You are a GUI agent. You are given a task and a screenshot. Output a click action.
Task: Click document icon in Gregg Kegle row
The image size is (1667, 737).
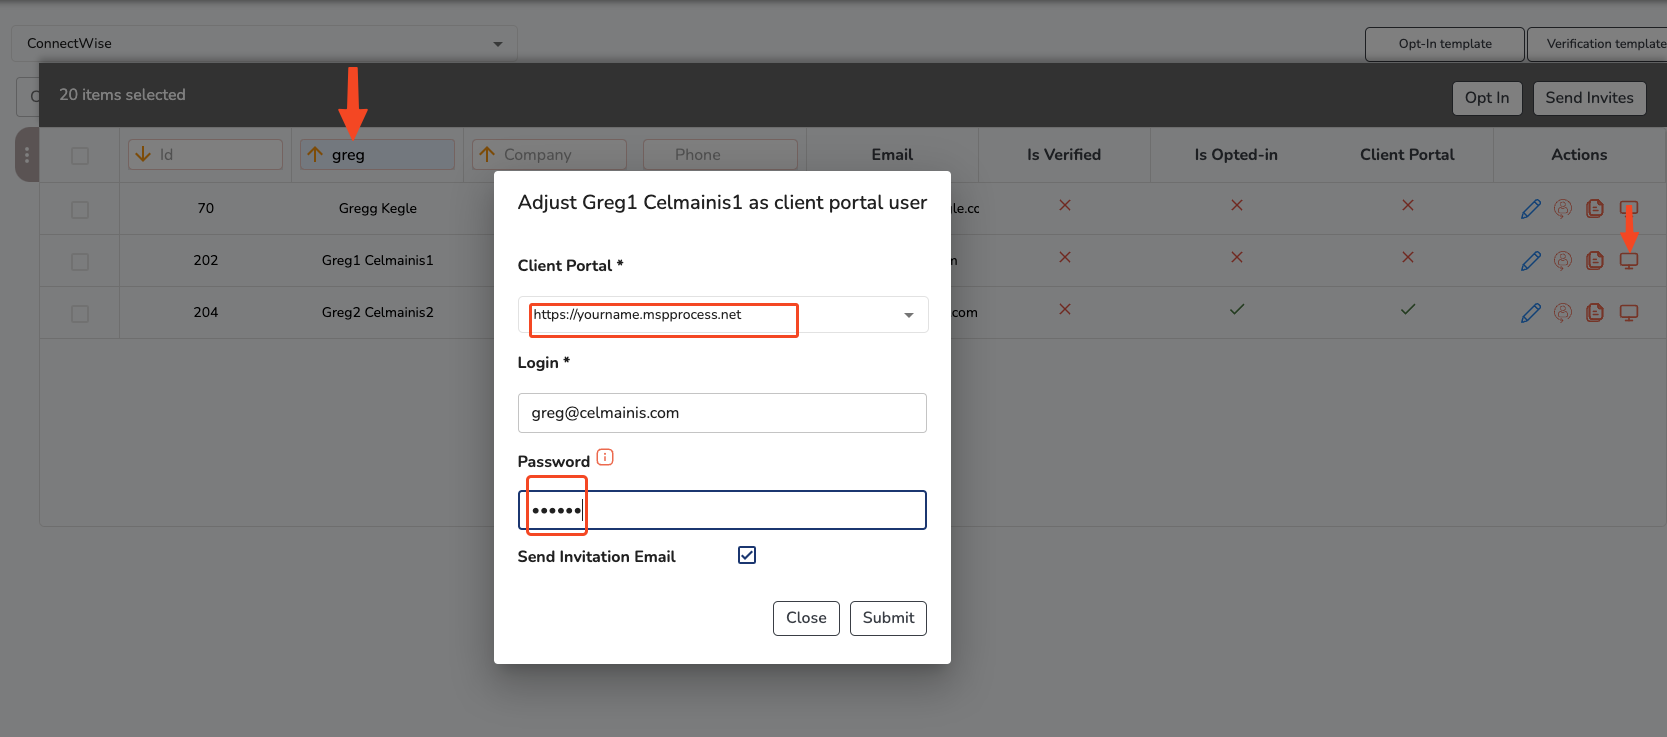1595,208
